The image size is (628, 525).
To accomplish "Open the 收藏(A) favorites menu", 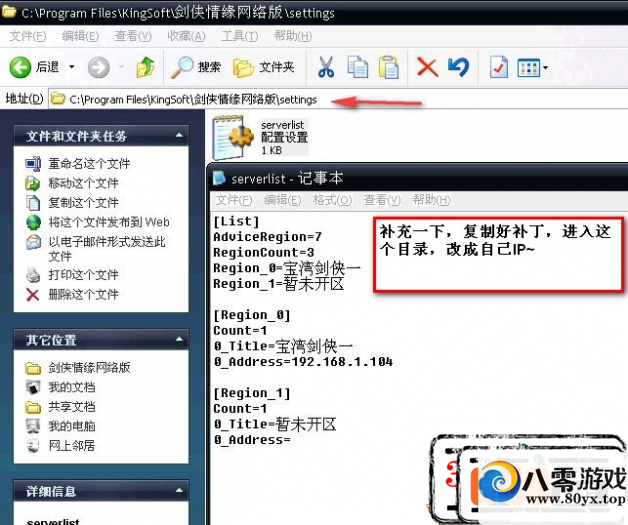I will 186,36.
